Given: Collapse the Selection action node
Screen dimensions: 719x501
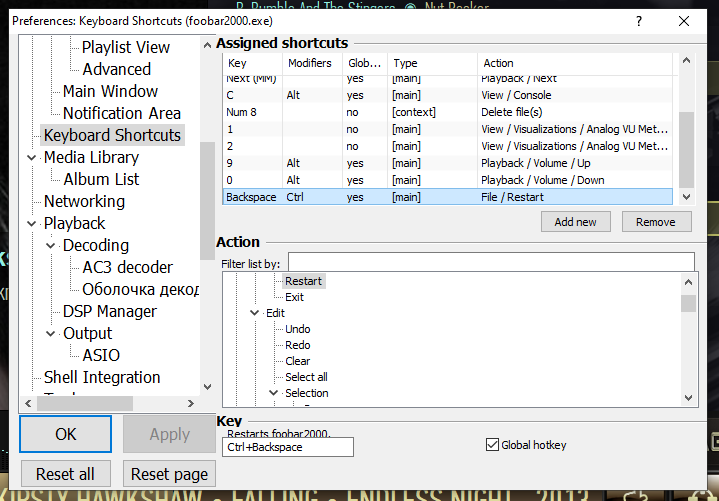Looking at the screenshot, I should 274,393.
